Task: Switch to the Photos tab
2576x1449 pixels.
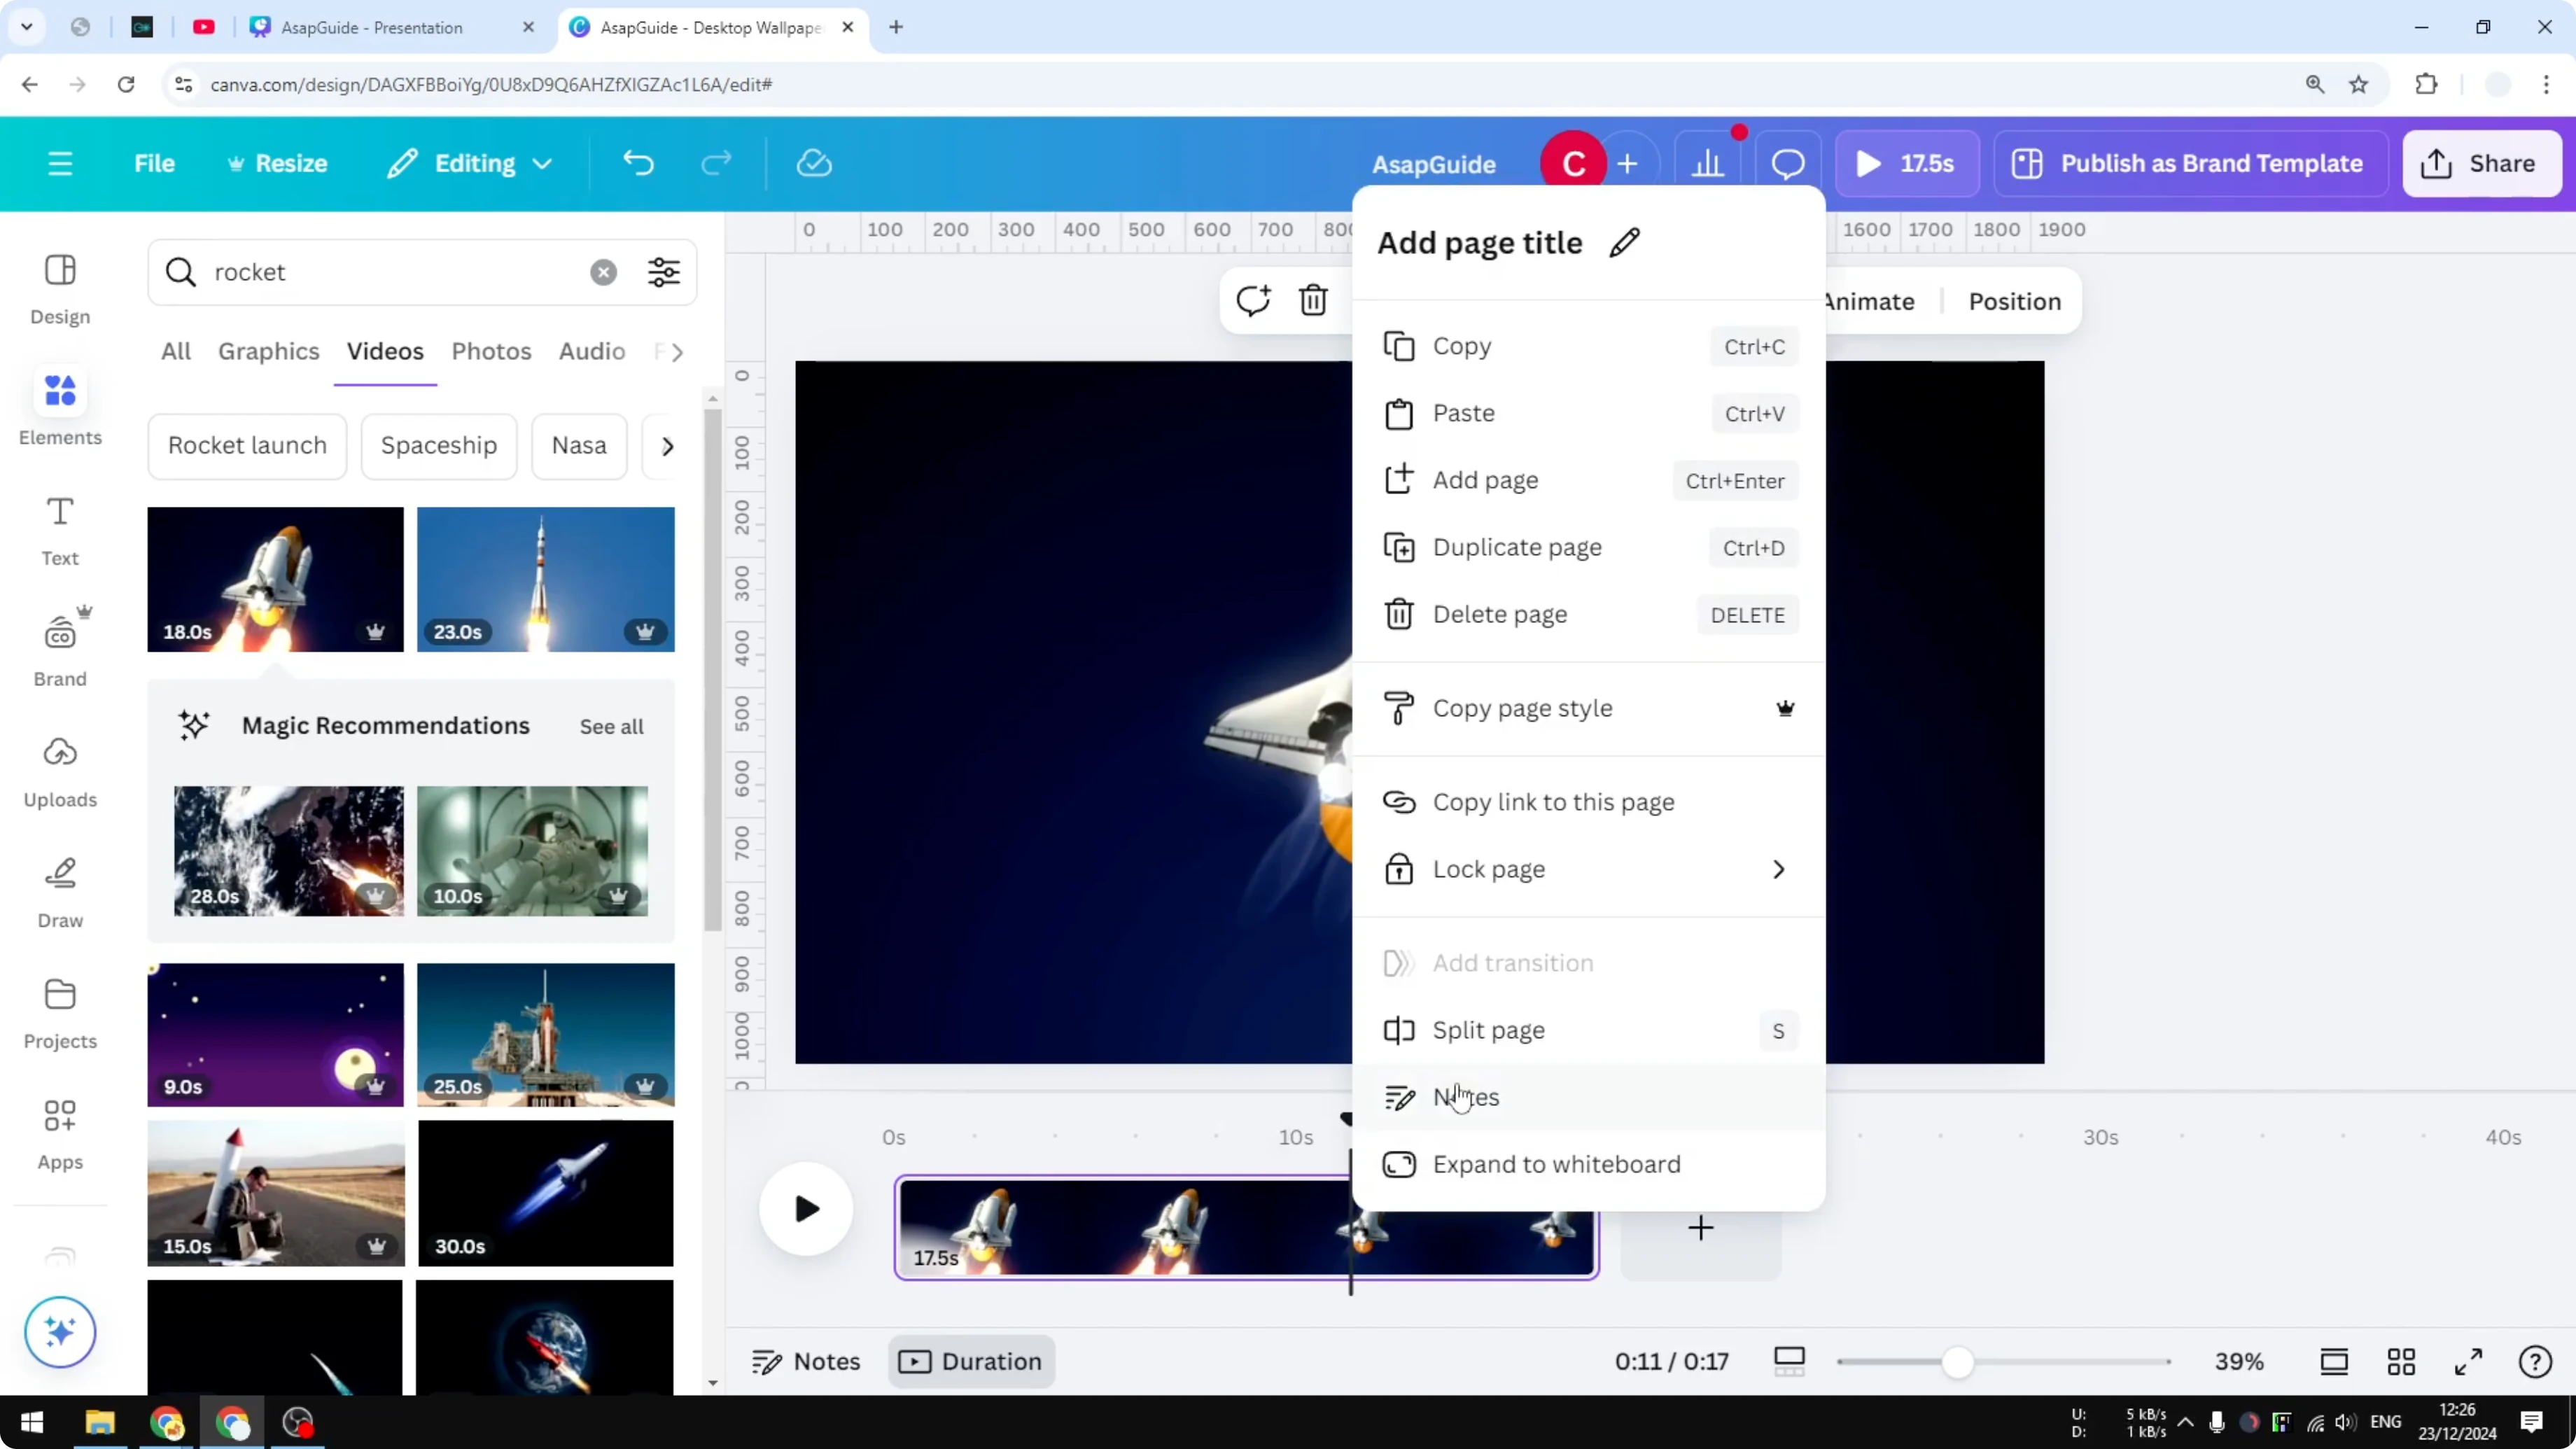Action: 492,351
